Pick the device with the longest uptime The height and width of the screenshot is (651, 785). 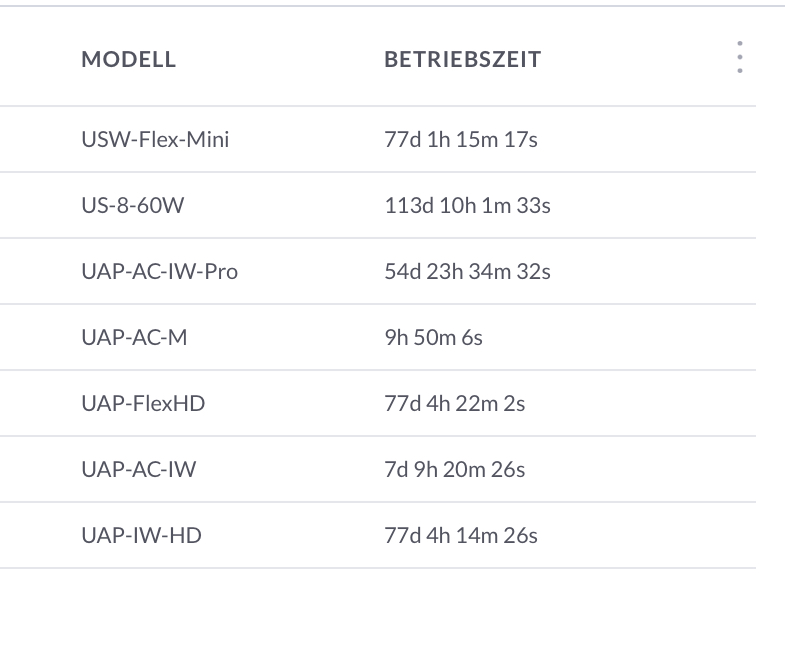(x=133, y=206)
